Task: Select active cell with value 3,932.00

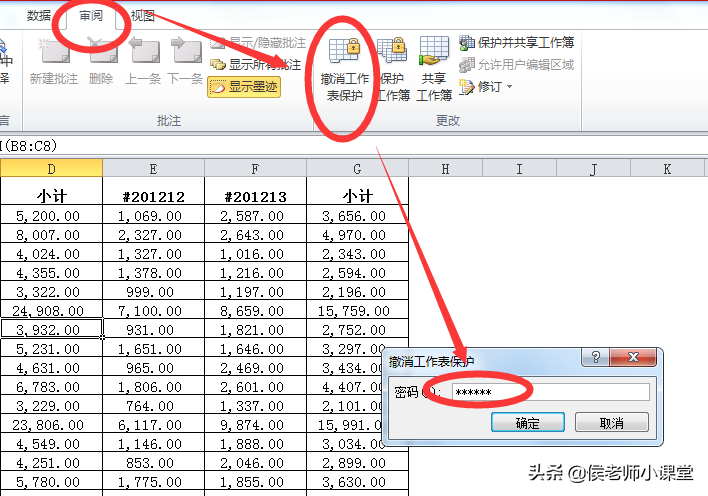Action: tap(51, 329)
